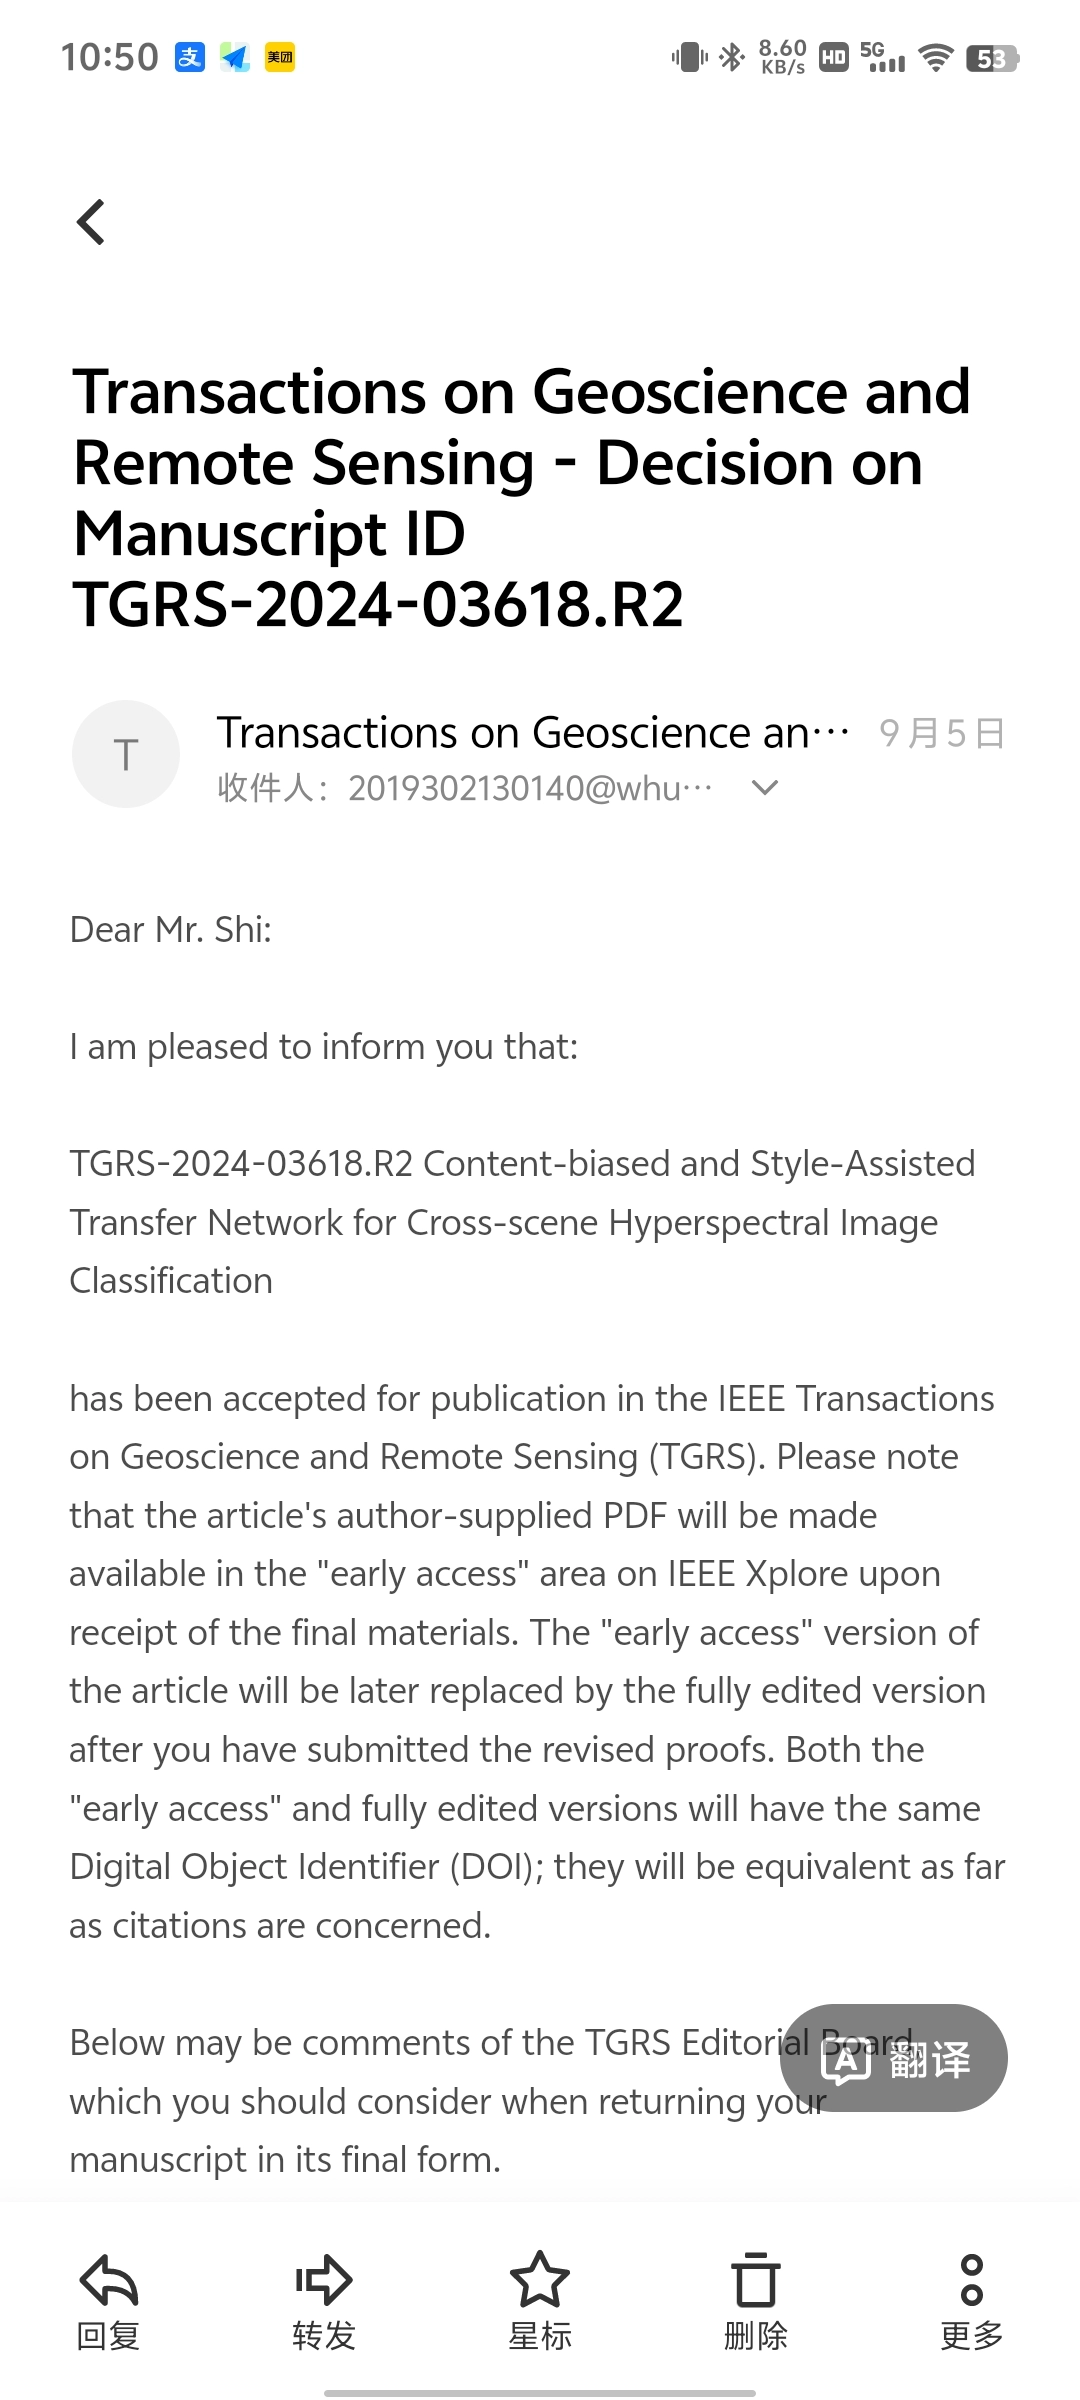Star this email
Screen dimensions: 1080x2400
540,2282
